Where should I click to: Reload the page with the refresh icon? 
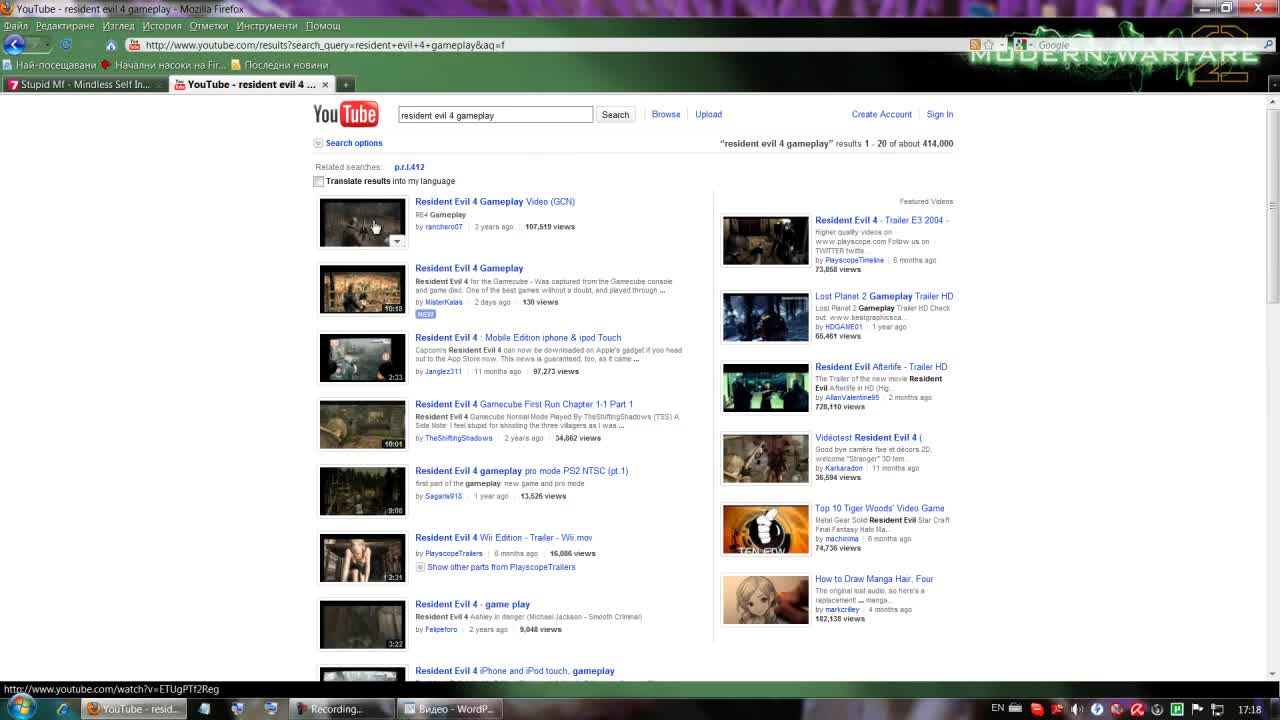point(67,45)
